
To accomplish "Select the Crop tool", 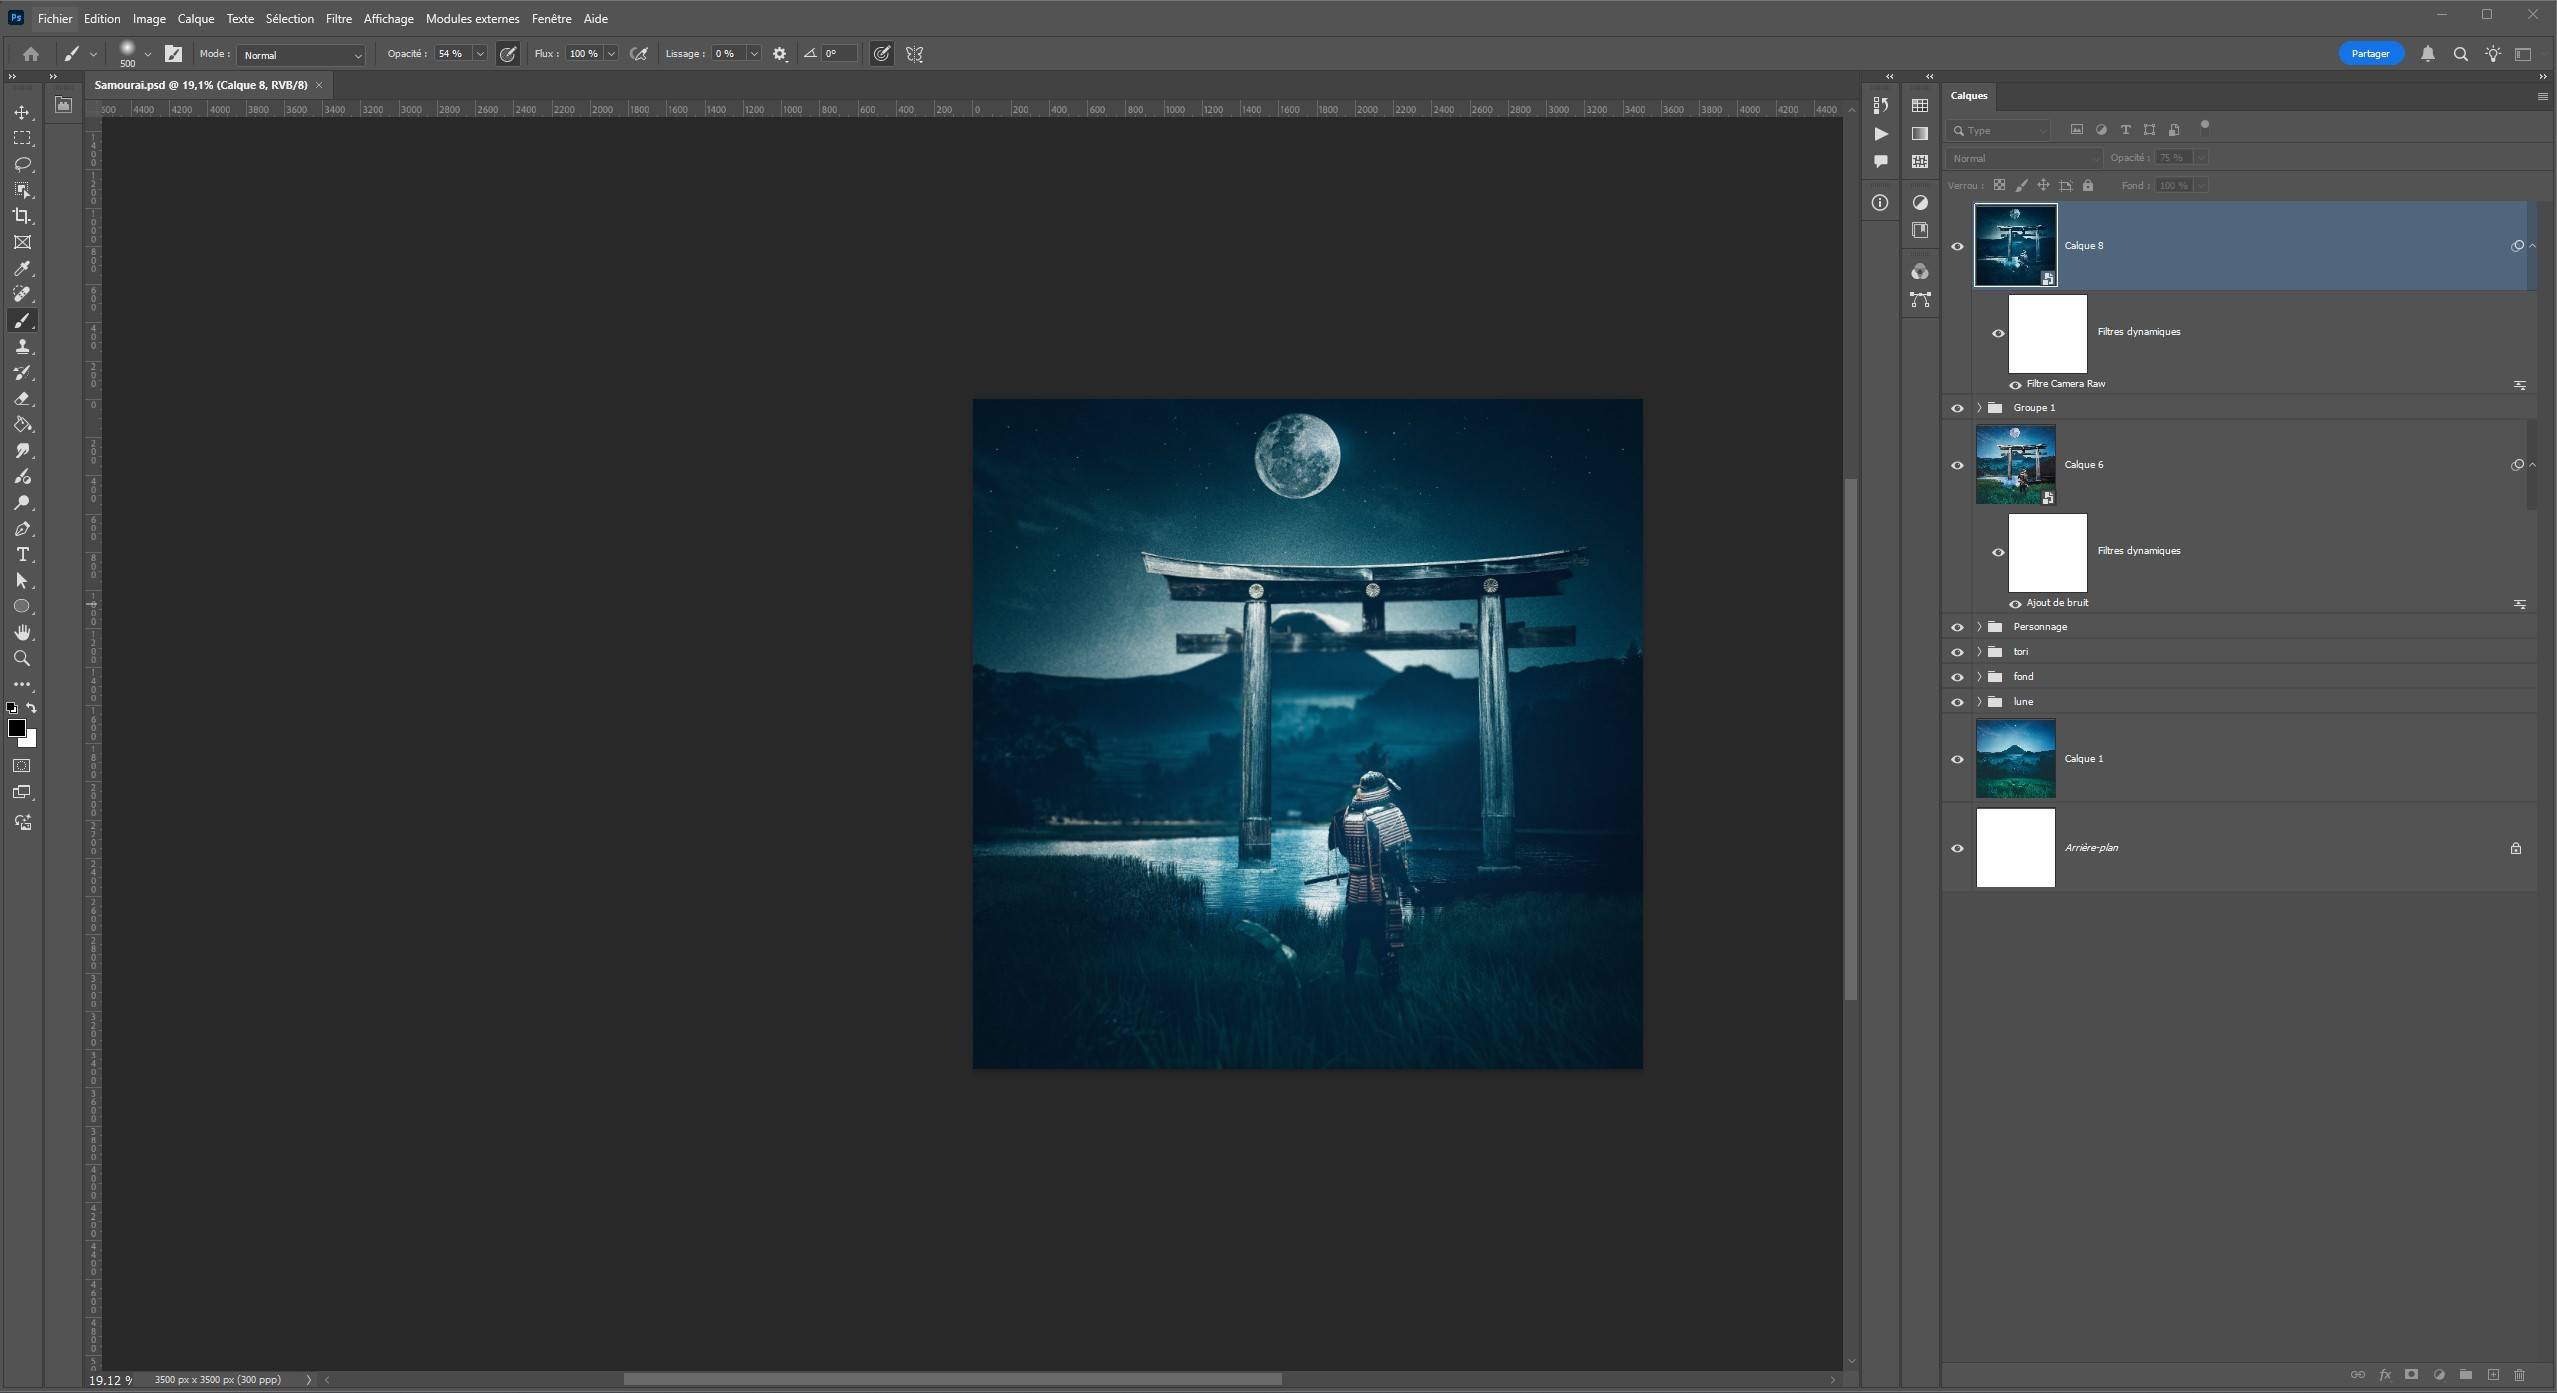I will 22,216.
